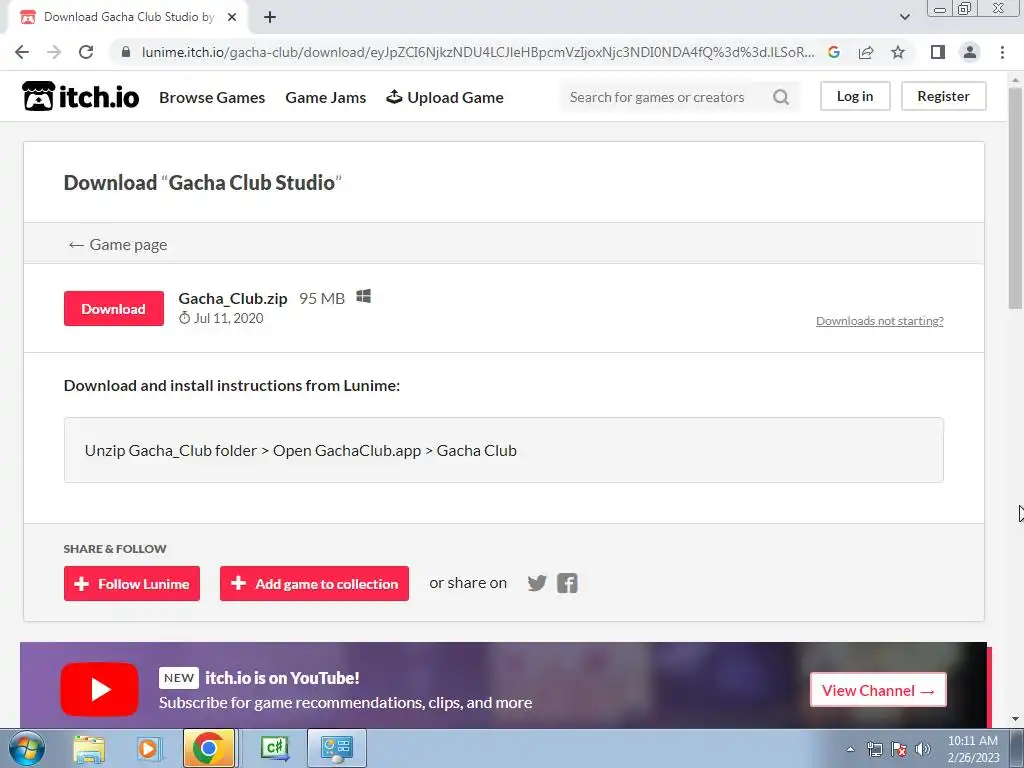
Task: Bookmark this page with star icon
Action: 898,52
